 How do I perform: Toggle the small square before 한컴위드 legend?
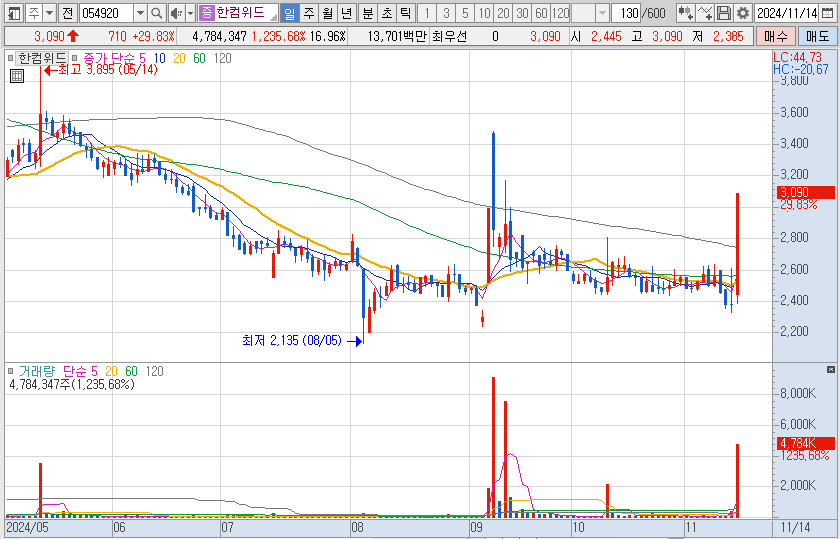[x=11, y=58]
